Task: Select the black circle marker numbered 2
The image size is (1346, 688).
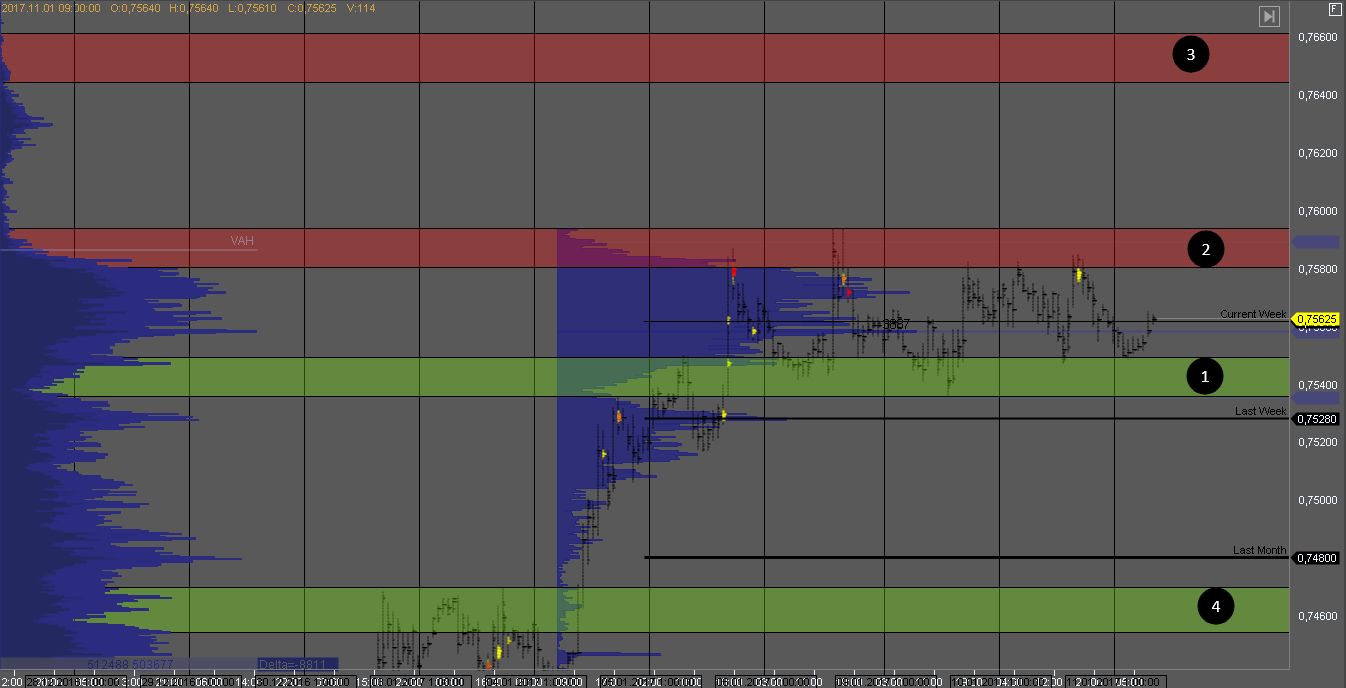Action: tap(1205, 250)
